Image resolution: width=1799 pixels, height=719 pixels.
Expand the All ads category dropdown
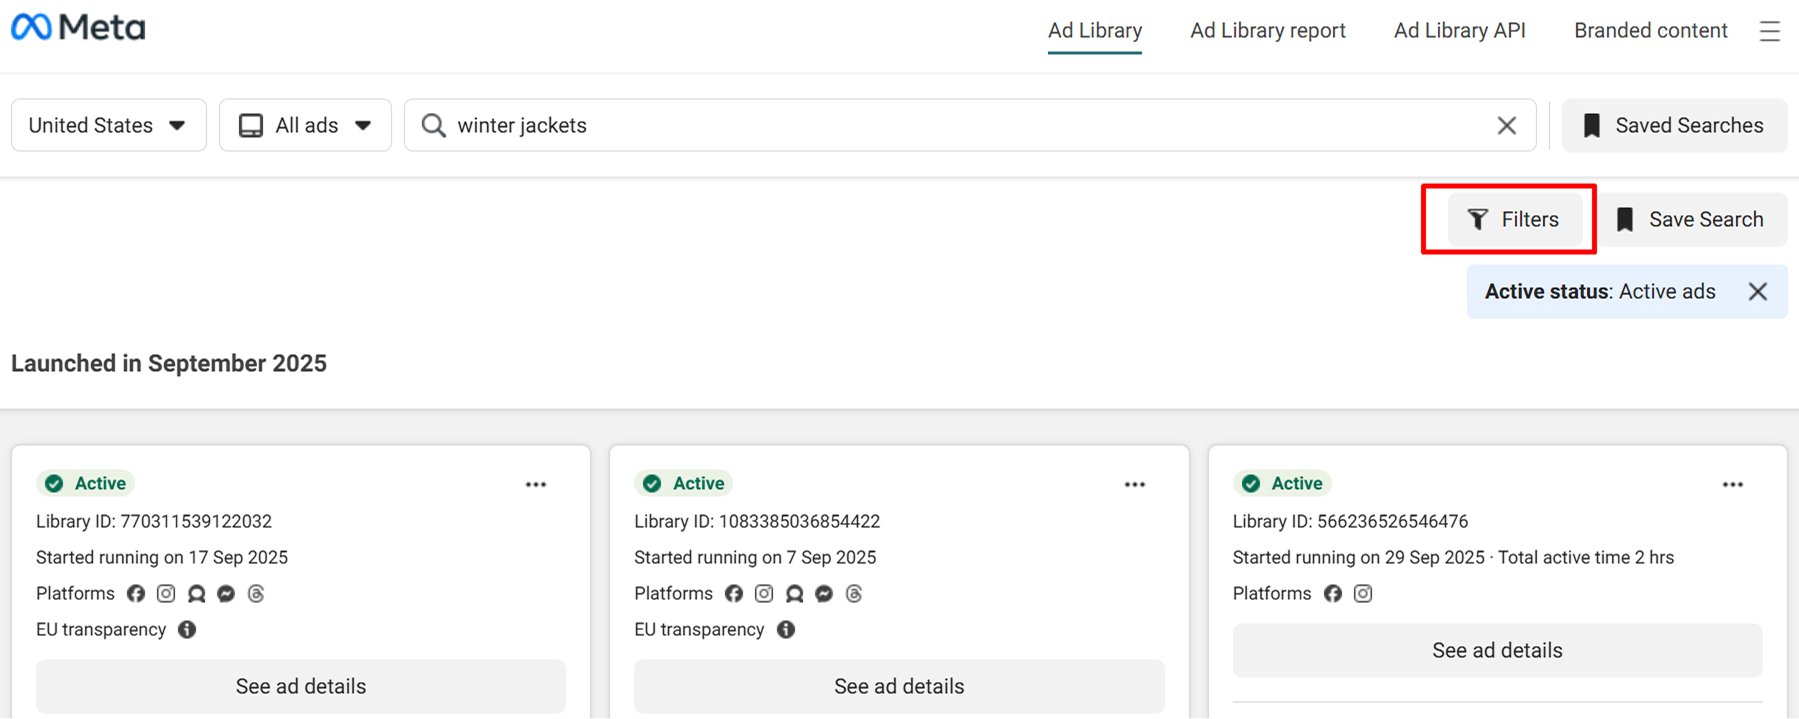pos(305,126)
